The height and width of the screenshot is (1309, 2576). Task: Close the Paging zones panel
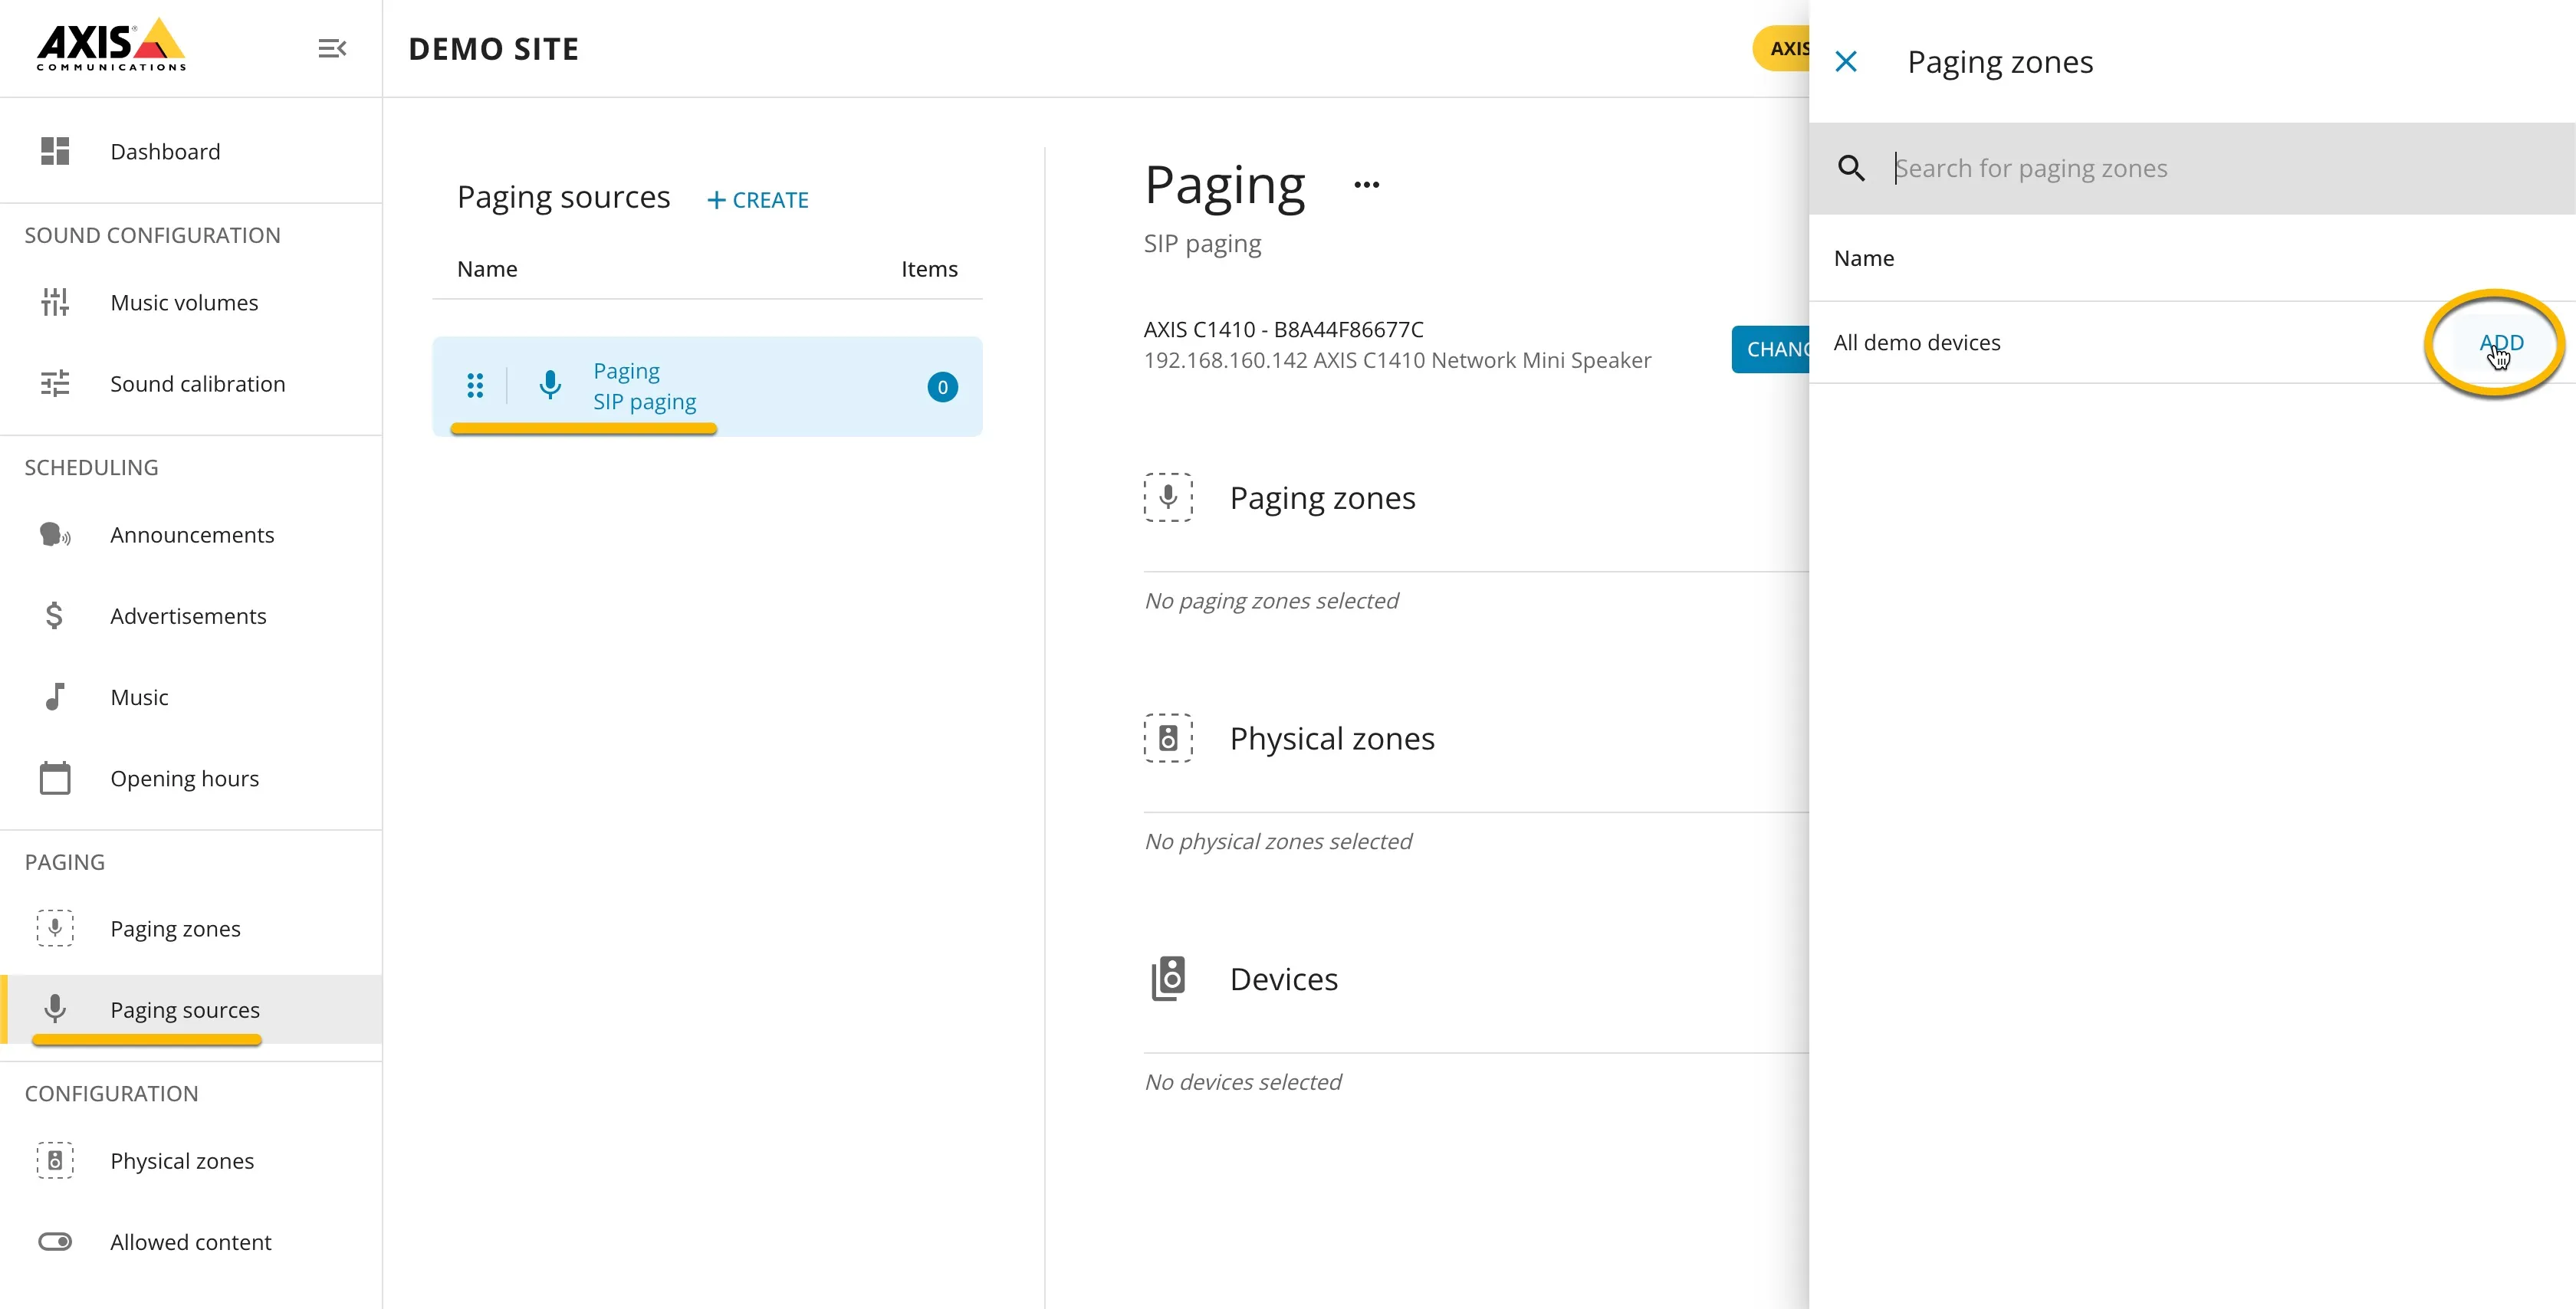pyautogui.click(x=1846, y=62)
